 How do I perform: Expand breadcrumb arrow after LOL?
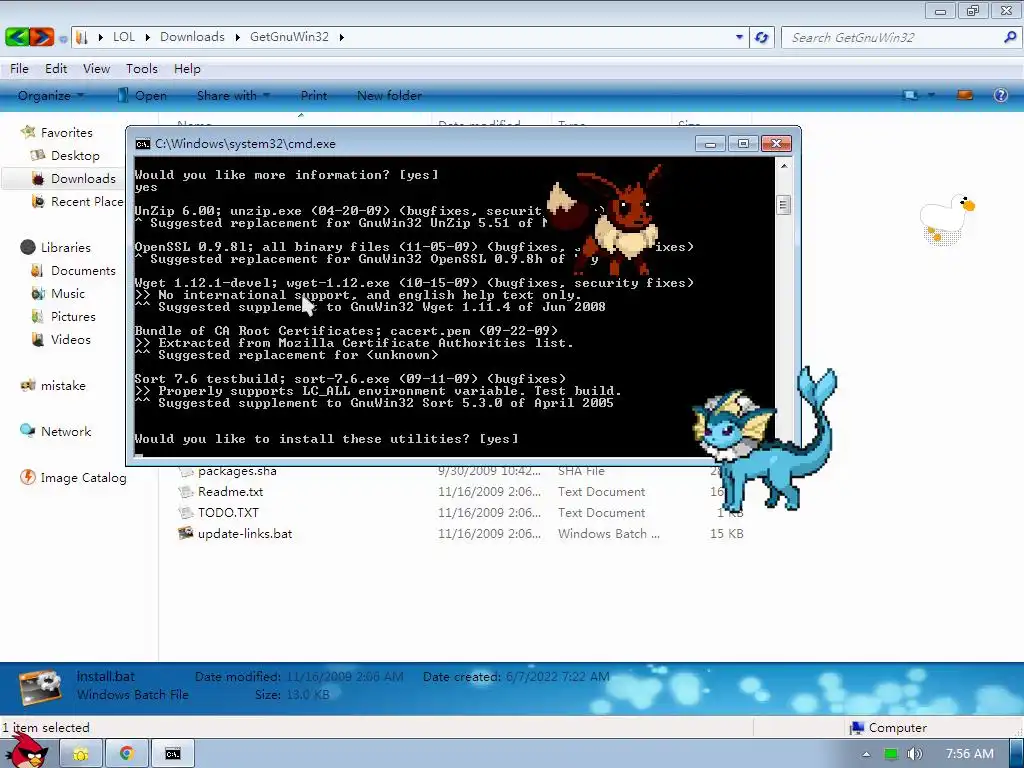click(148, 37)
